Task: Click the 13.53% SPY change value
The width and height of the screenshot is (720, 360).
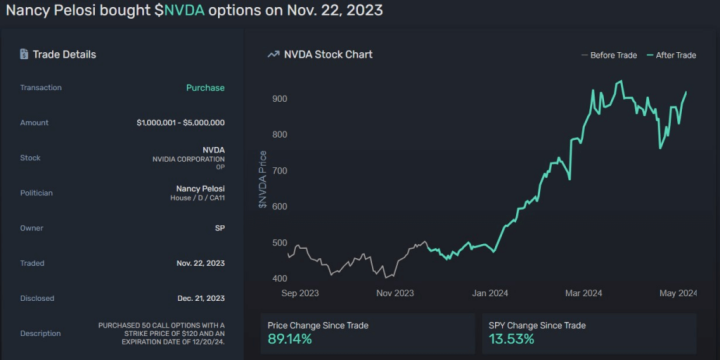Action: tap(512, 339)
